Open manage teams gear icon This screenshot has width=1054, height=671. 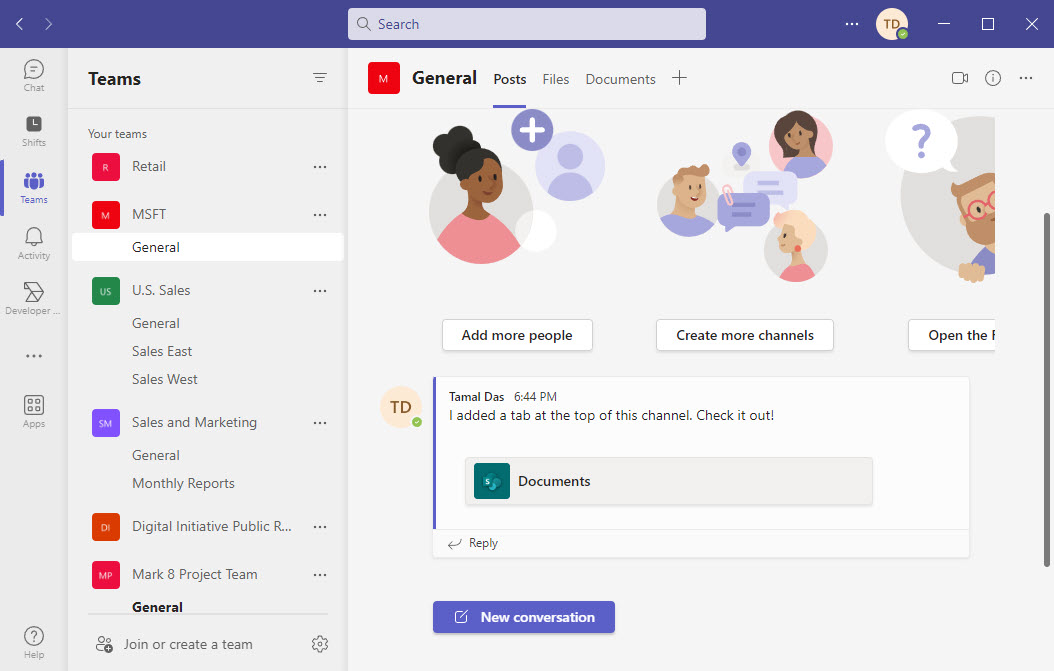tap(320, 644)
